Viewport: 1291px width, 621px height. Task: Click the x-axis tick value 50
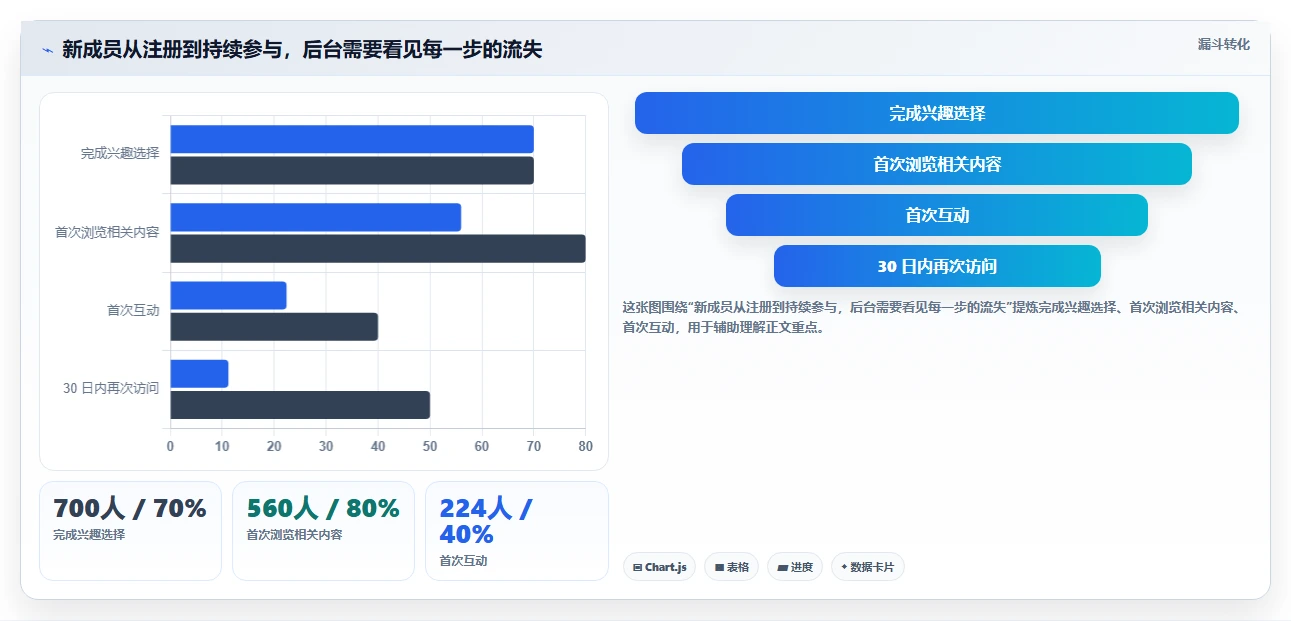(x=430, y=446)
